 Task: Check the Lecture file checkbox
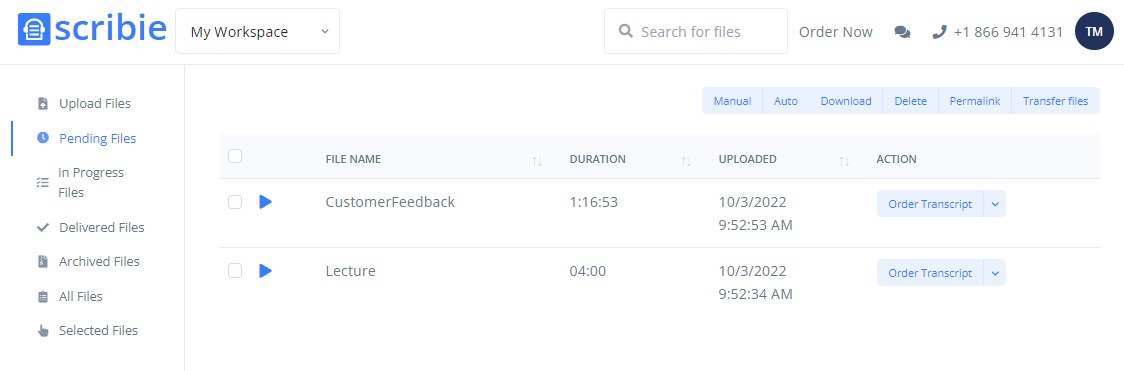tap(235, 271)
